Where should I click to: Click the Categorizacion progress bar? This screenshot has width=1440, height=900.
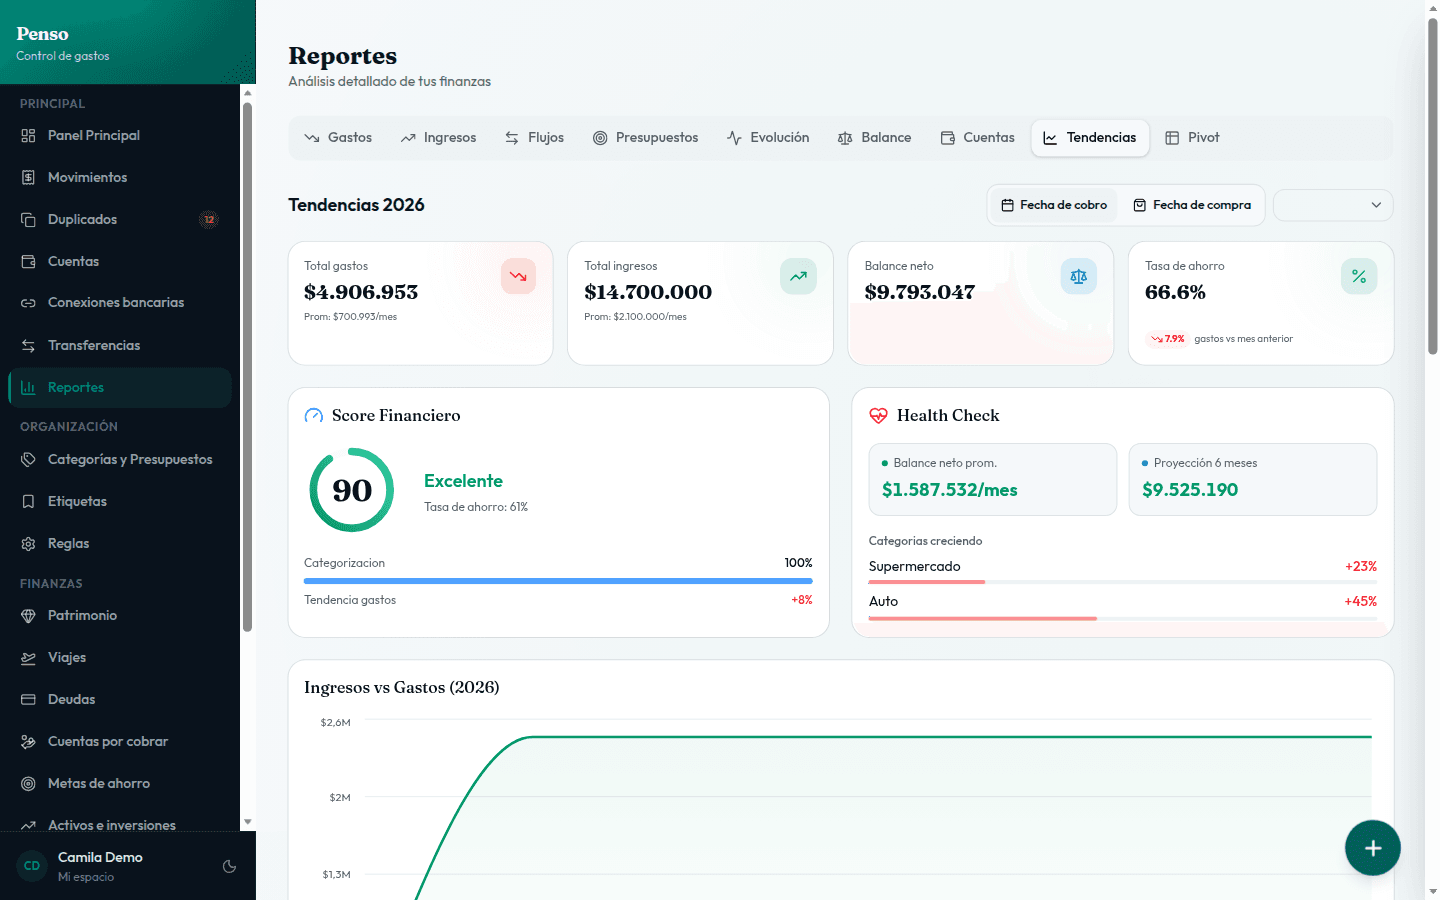pos(558,581)
